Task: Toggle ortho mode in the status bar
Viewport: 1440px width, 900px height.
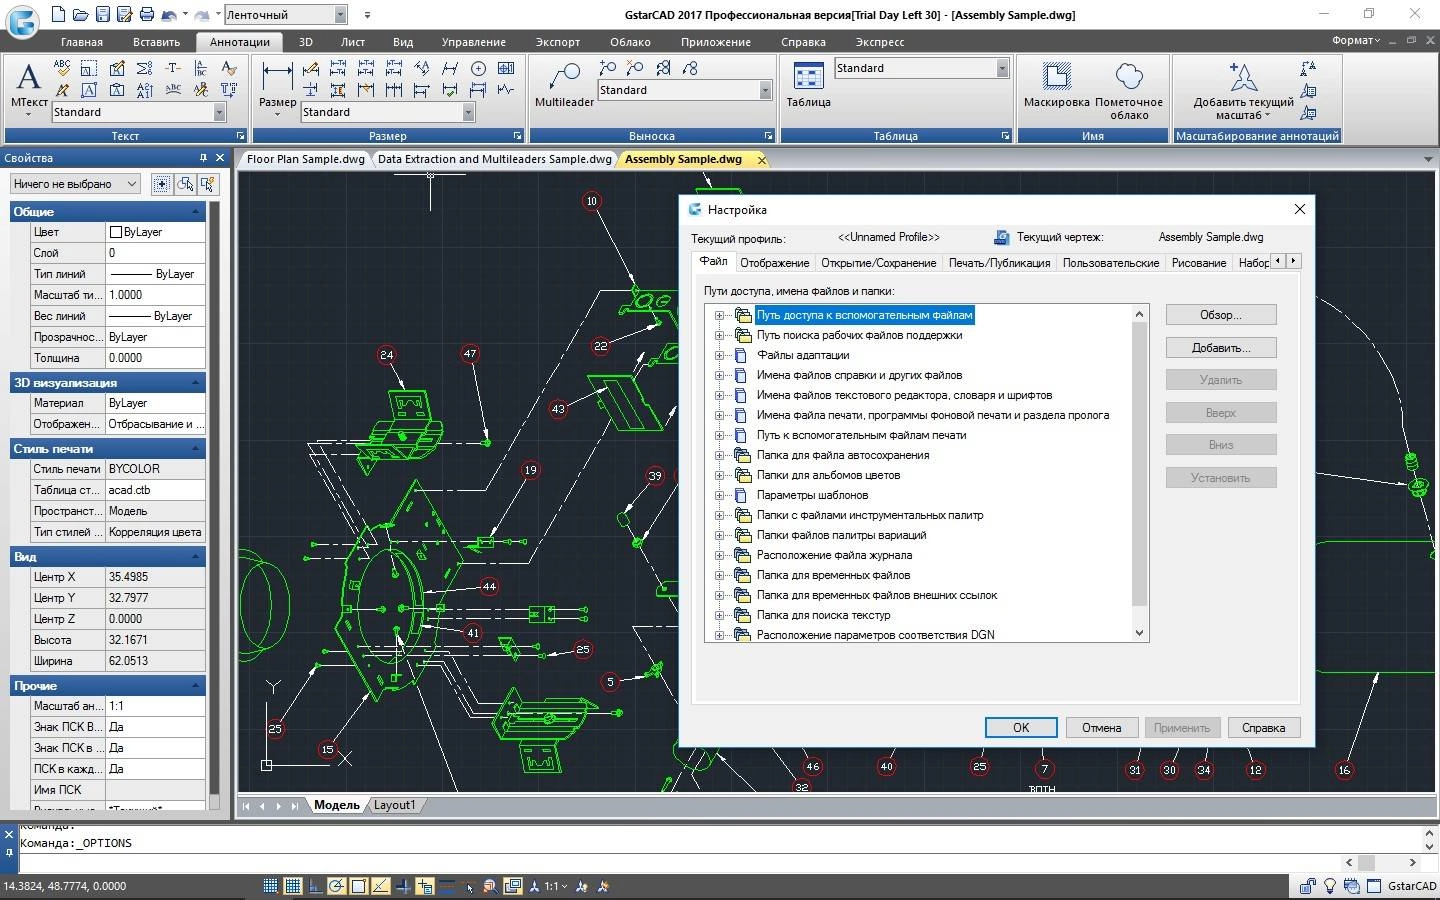Action: click(x=315, y=886)
